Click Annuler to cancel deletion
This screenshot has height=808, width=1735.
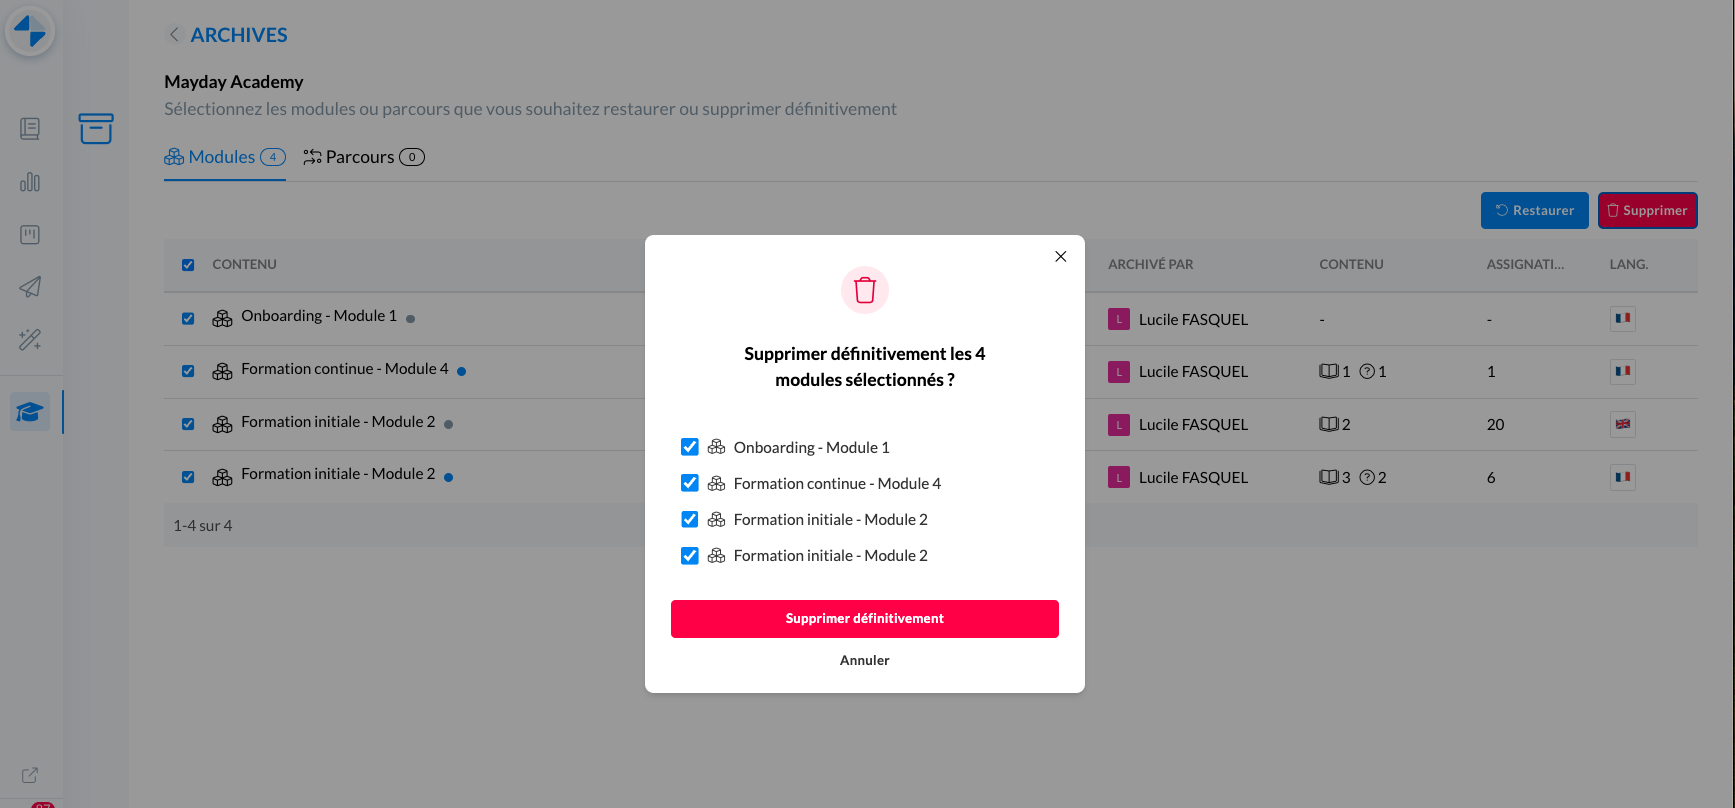pyautogui.click(x=864, y=660)
